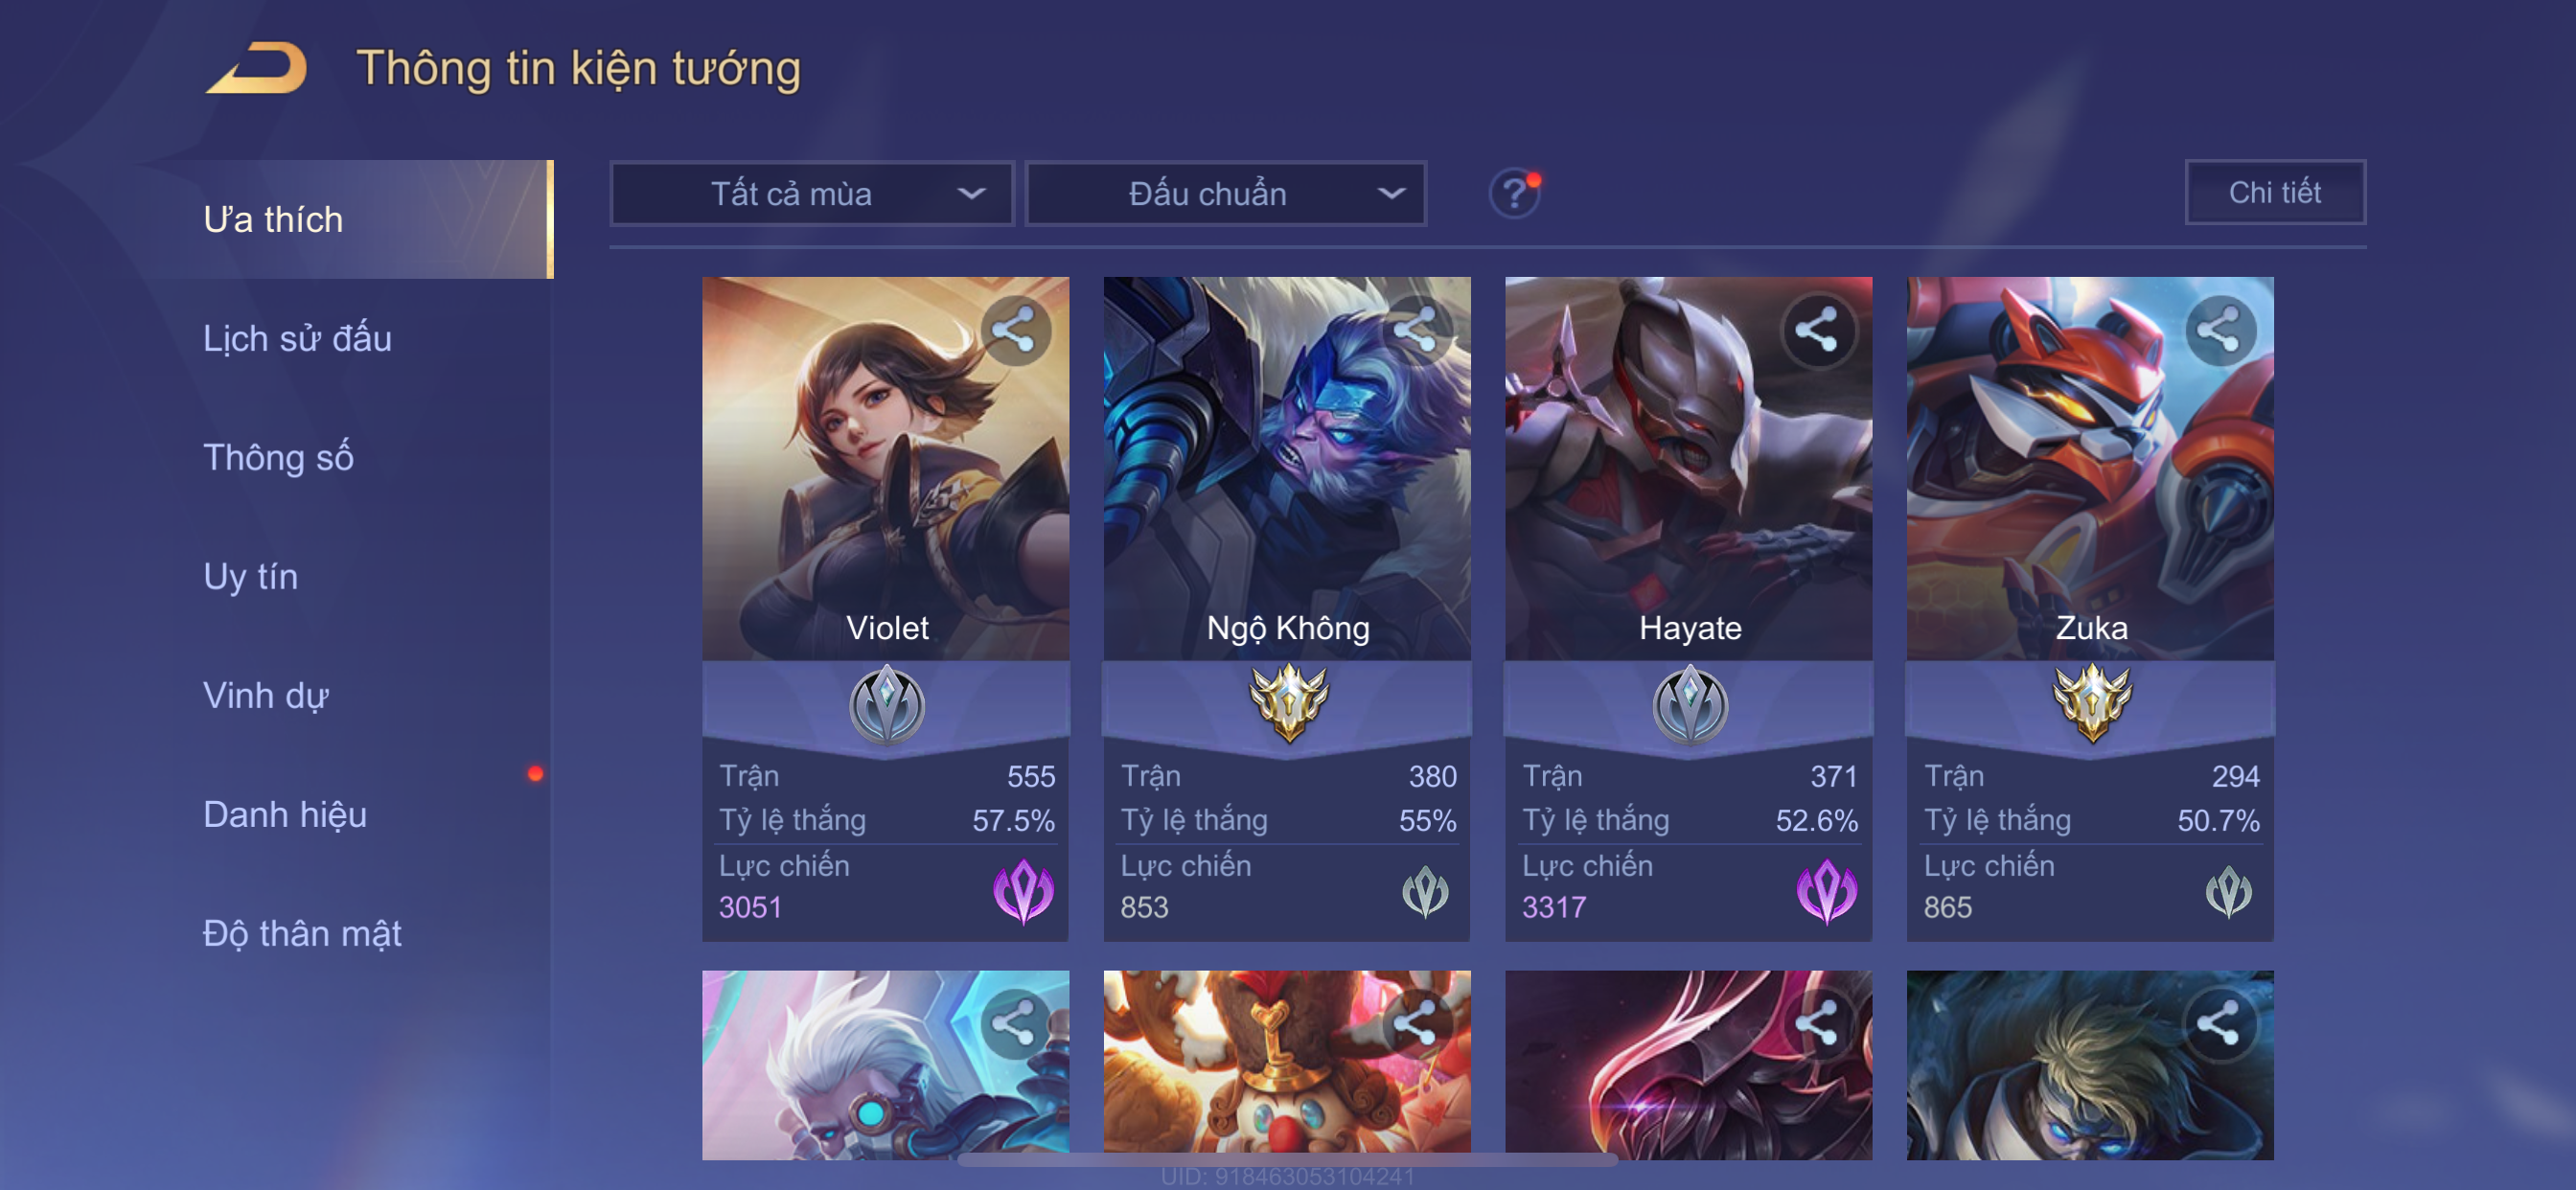
Task: Click Violet's purple Lực chiến emblem
Action: coord(1023,890)
